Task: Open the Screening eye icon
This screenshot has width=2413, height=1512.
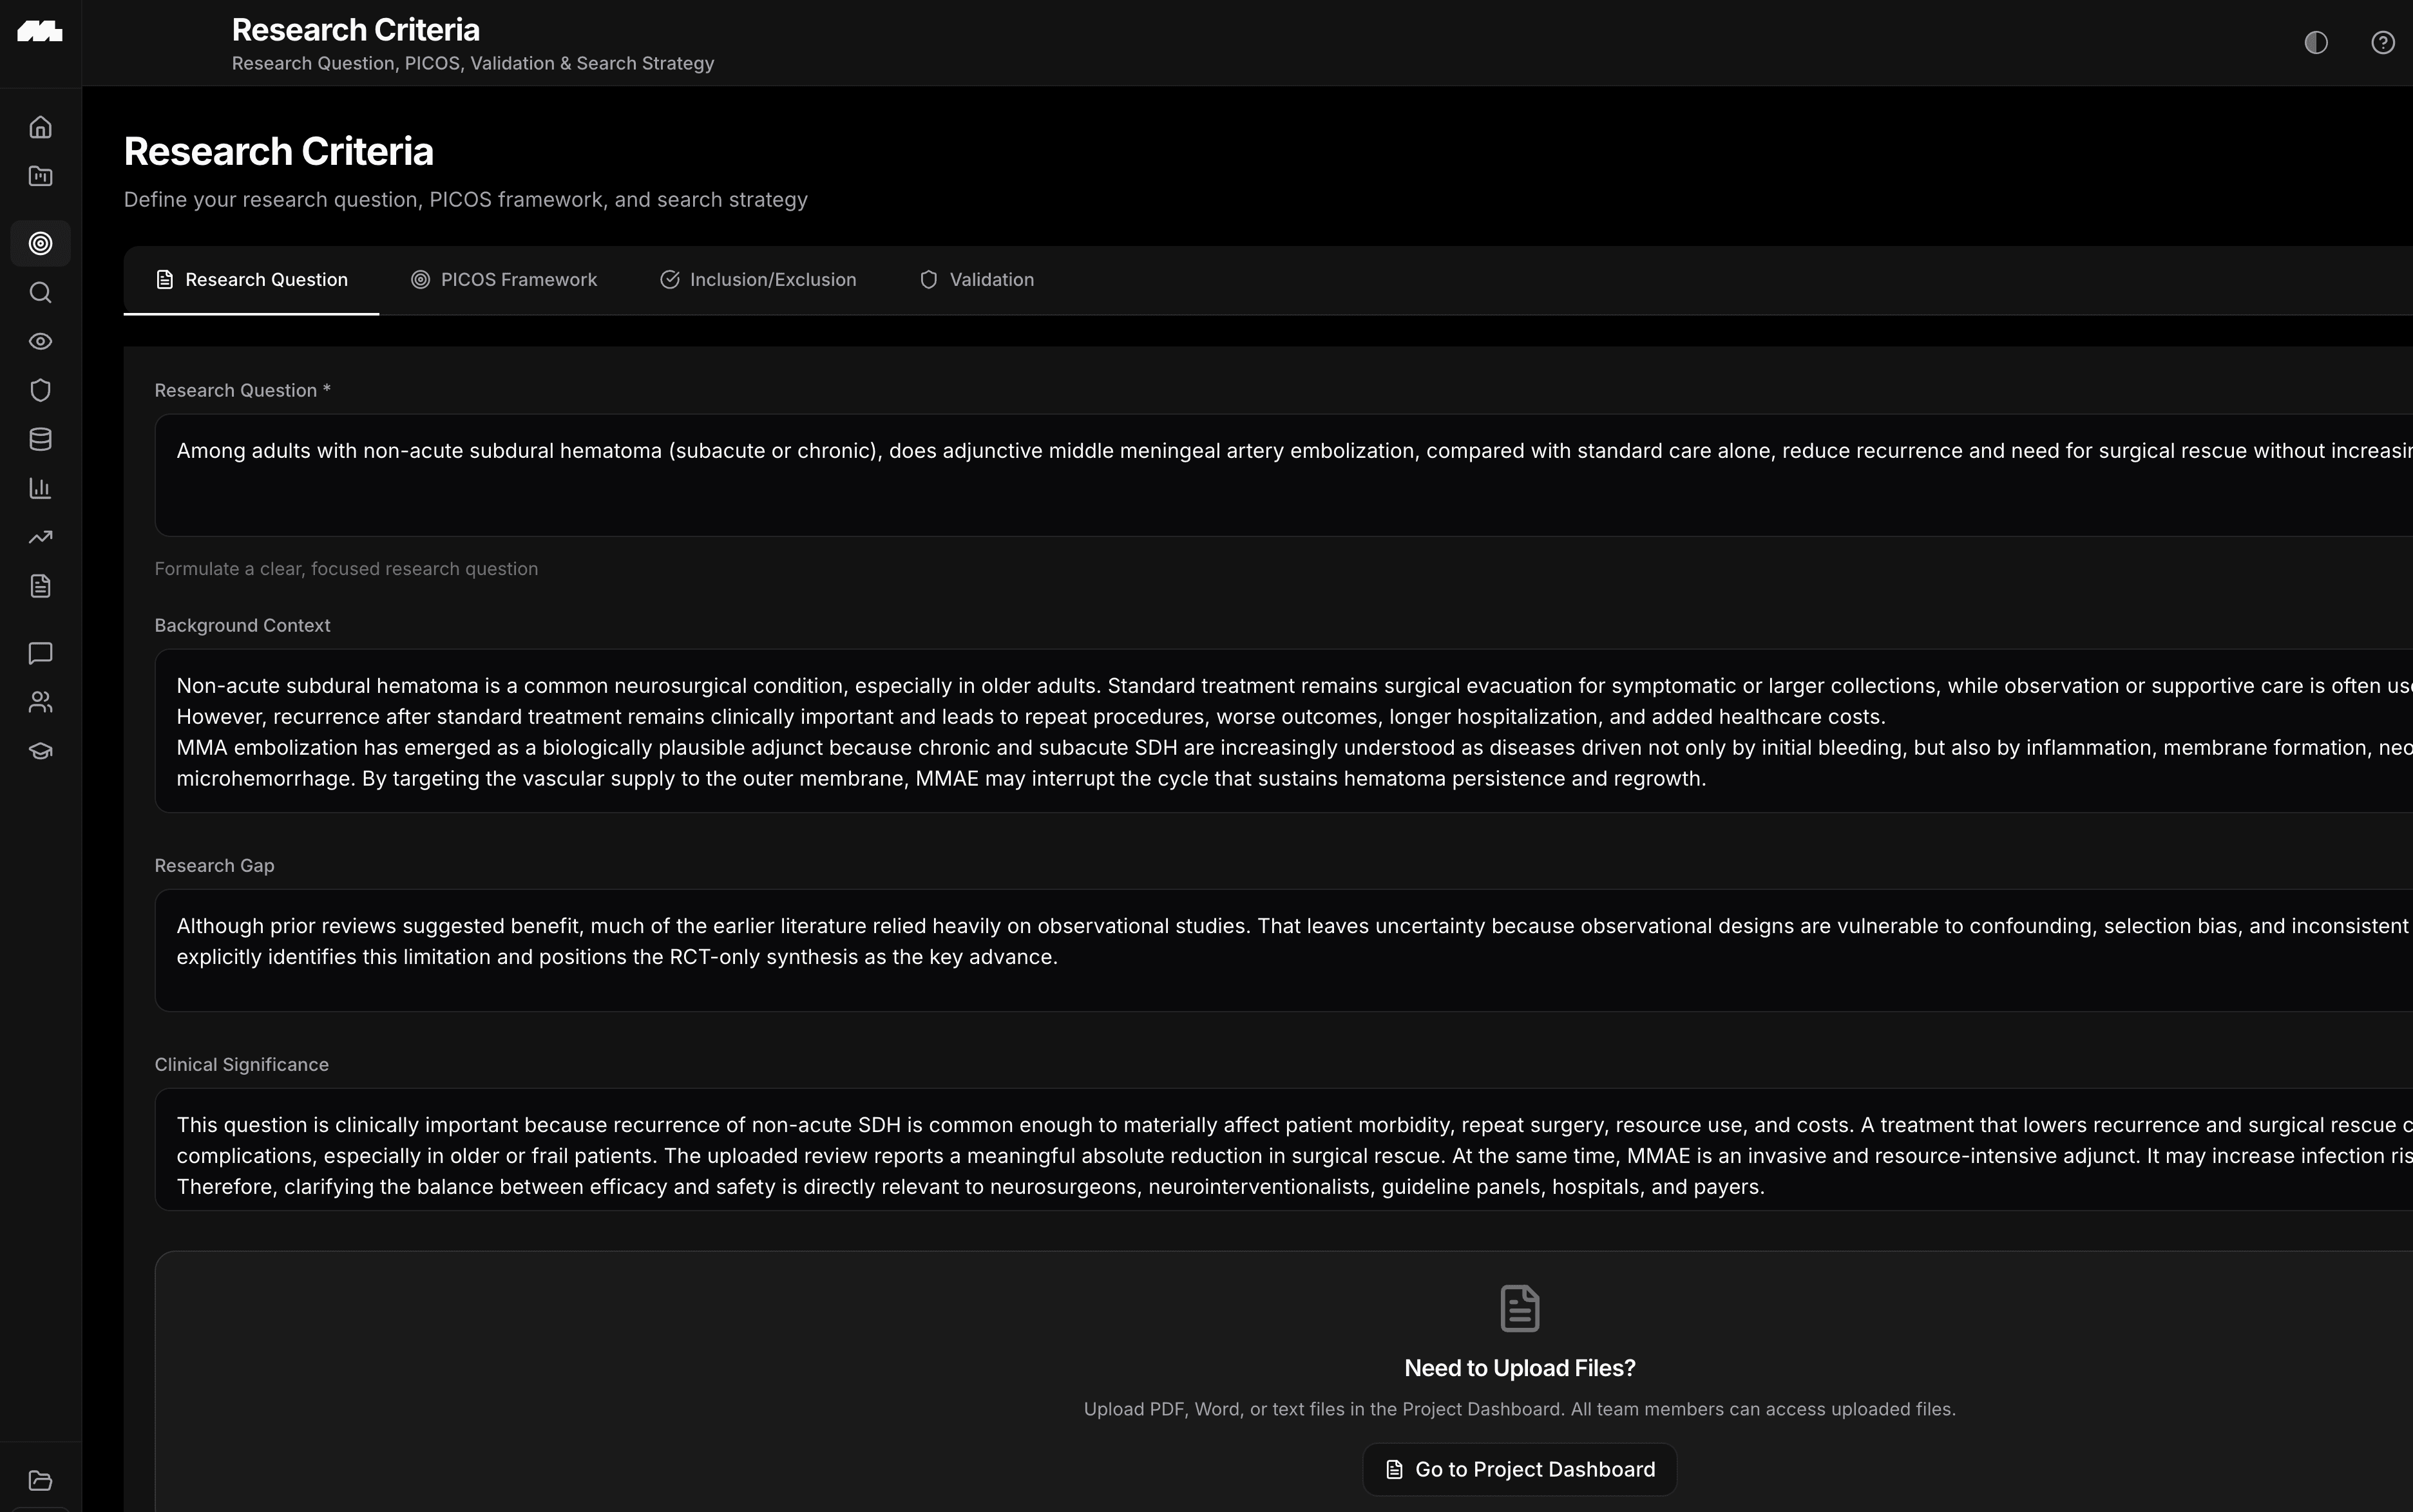Action: click(40, 341)
